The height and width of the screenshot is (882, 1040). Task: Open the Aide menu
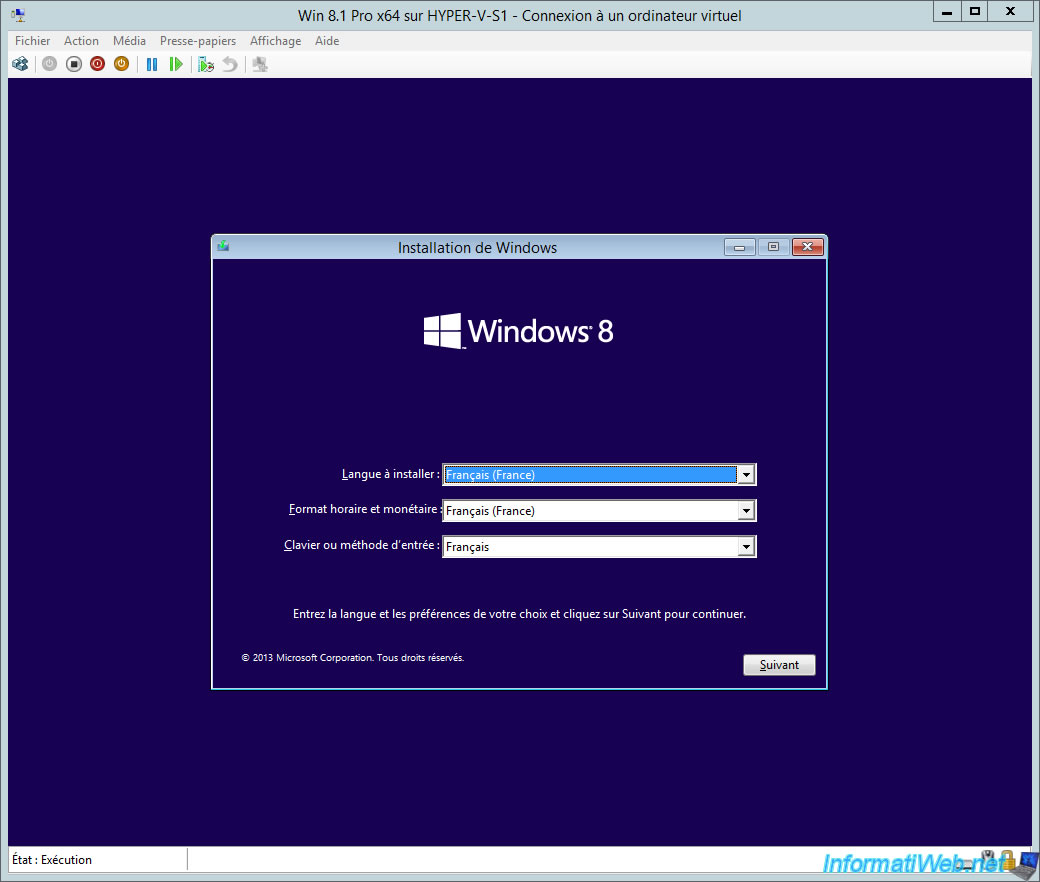327,40
